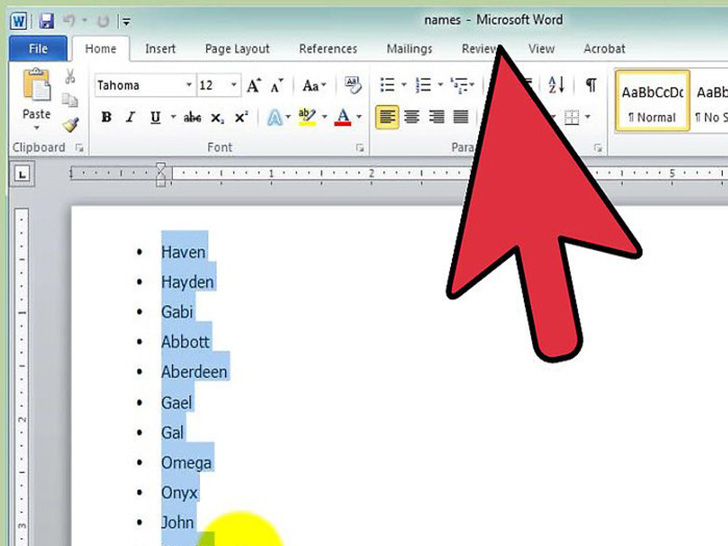Switch to the Insert tab
Viewport: 728px width, 546px height.
160,49
